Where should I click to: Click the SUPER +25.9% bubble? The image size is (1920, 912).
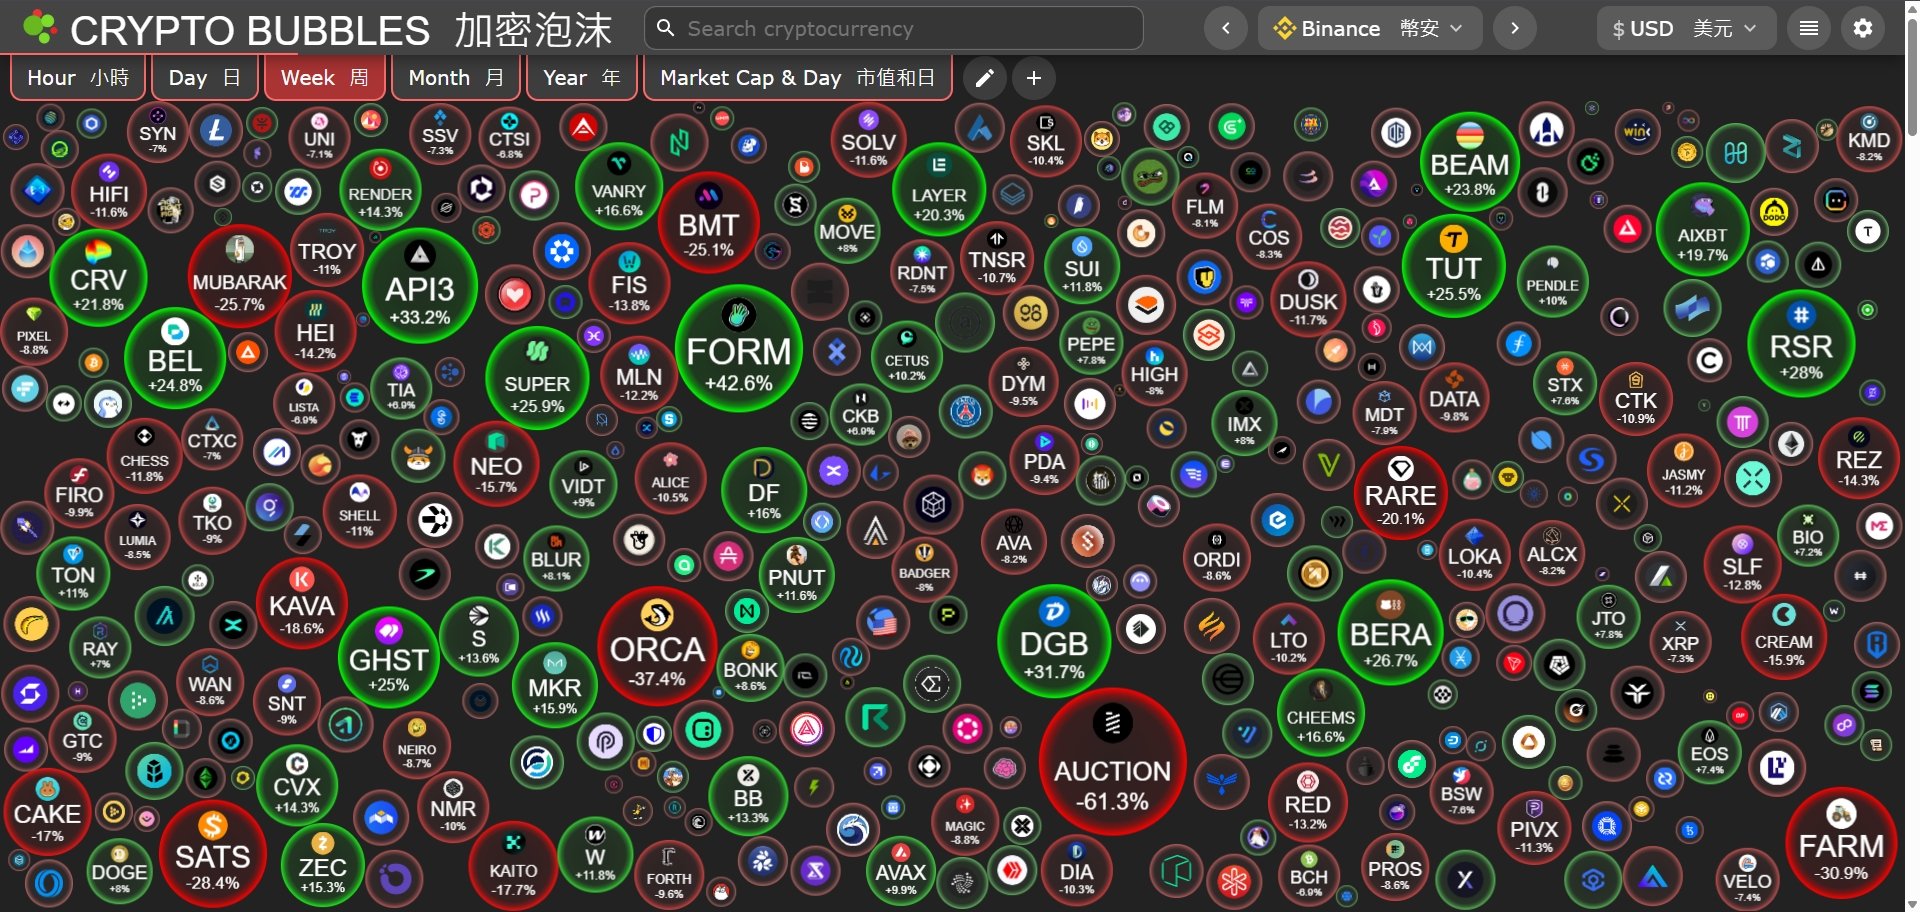[537, 378]
